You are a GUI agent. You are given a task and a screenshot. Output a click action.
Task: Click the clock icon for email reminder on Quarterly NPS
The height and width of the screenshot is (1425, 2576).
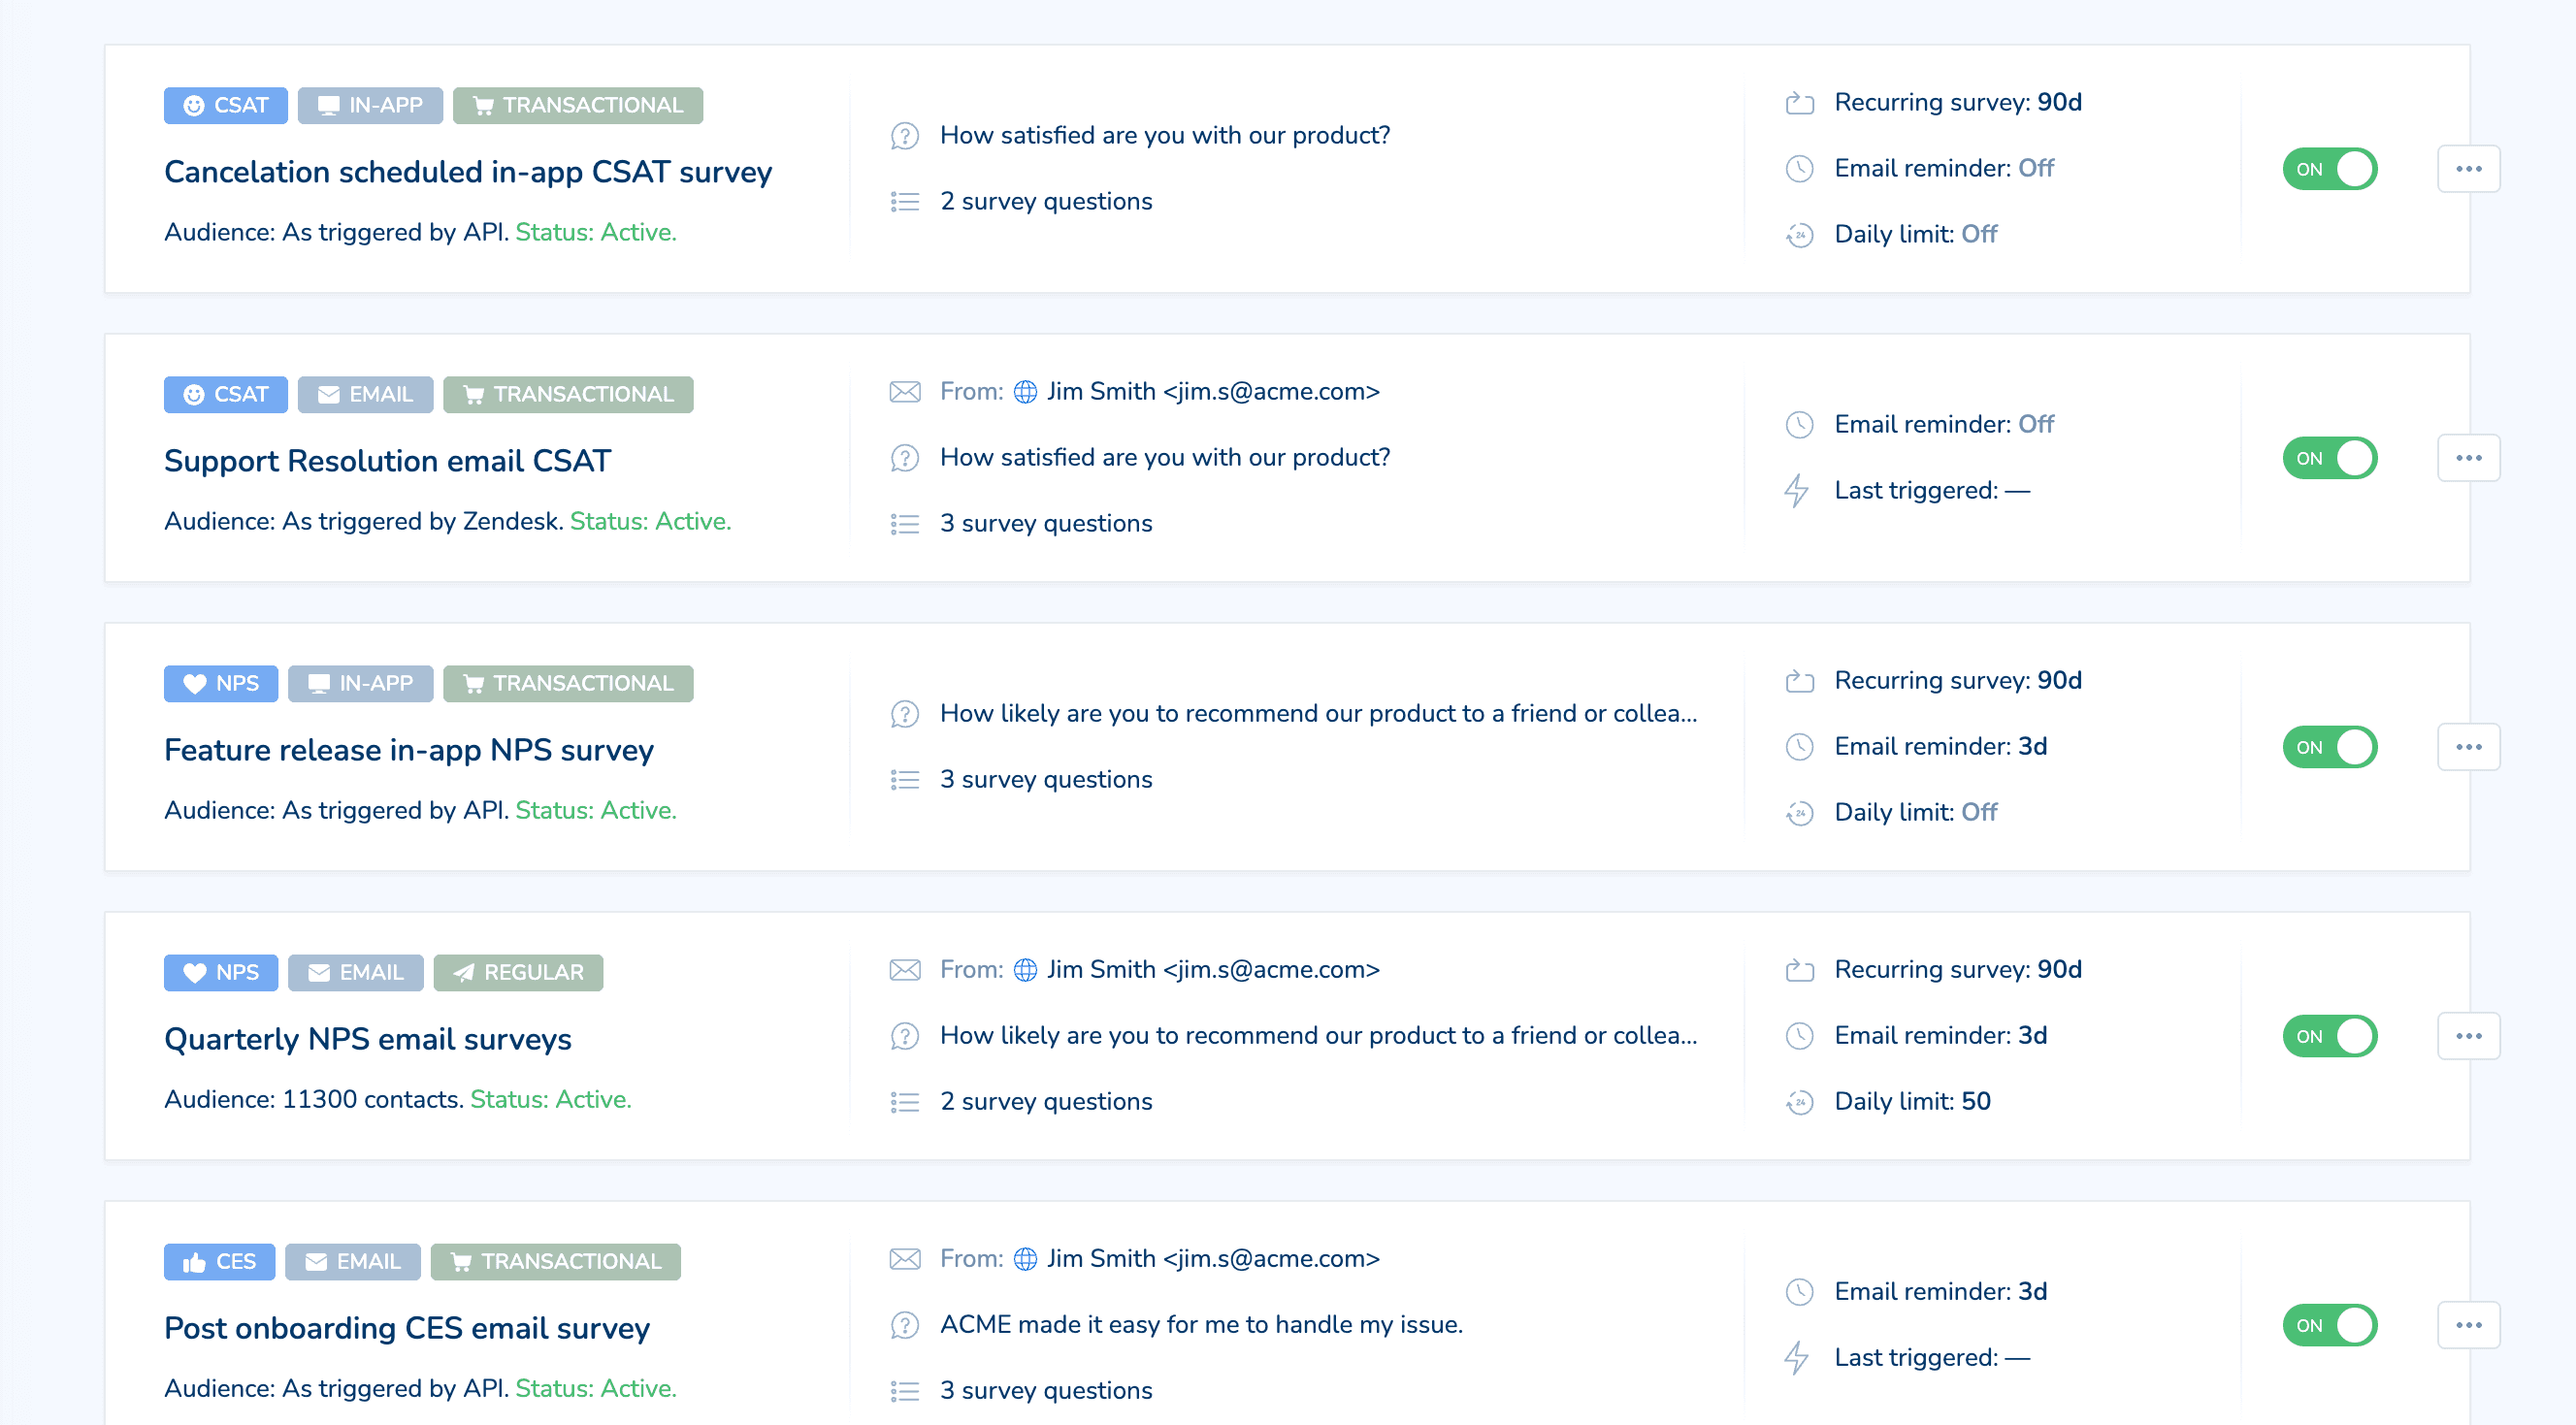click(x=1799, y=1035)
